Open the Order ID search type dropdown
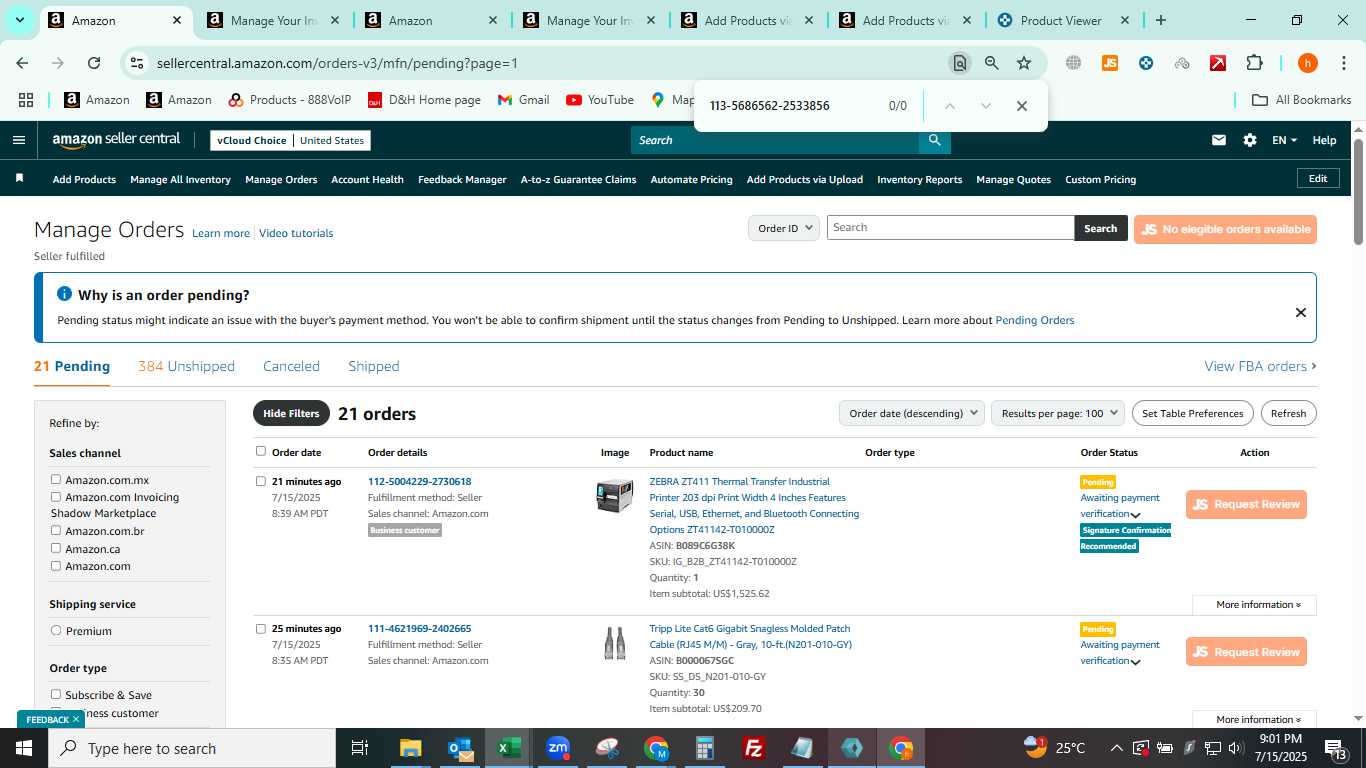The width and height of the screenshot is (1366, 768). pyautogui.click(x=784, y=228)
